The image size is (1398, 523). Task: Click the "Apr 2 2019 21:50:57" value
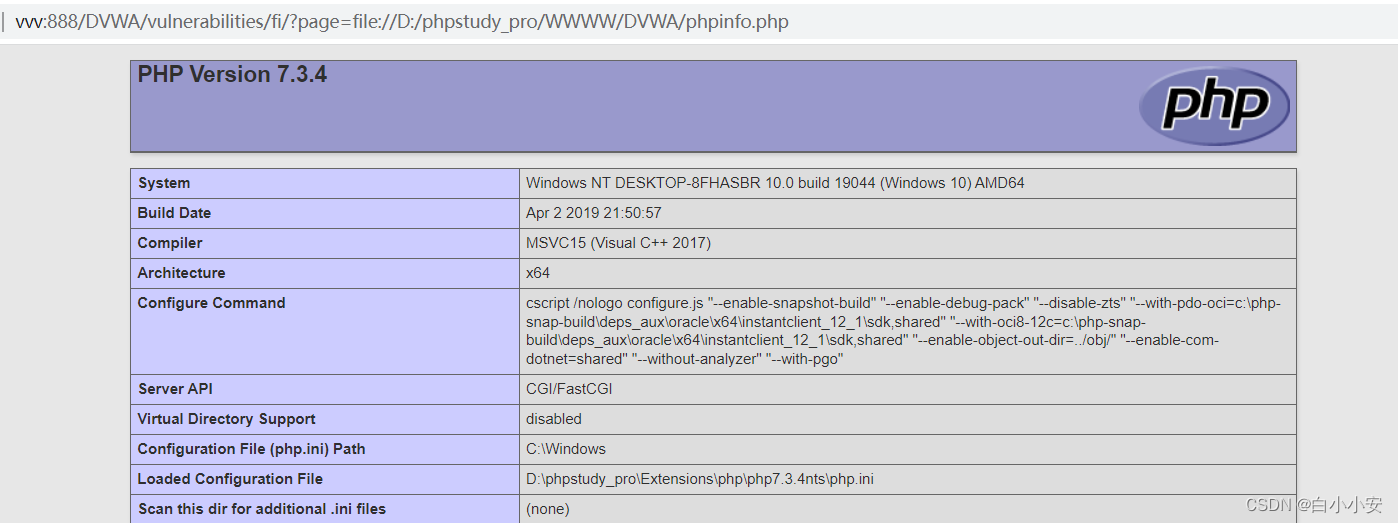click(593, 213)
